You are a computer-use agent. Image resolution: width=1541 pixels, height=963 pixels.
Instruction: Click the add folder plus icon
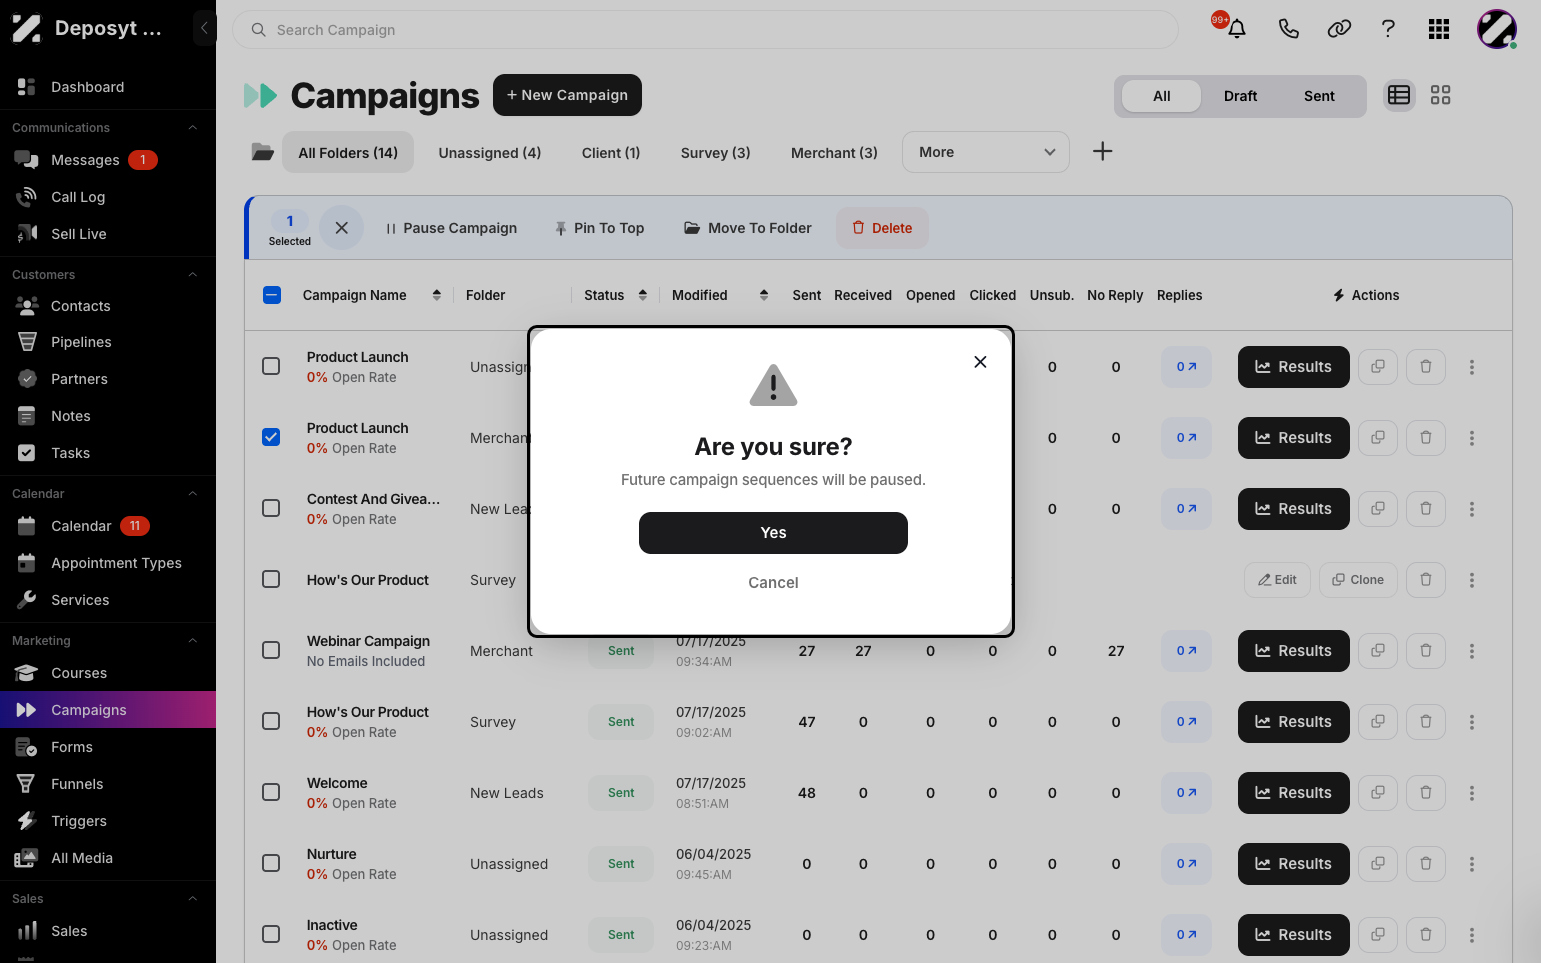click(1102, 151)
